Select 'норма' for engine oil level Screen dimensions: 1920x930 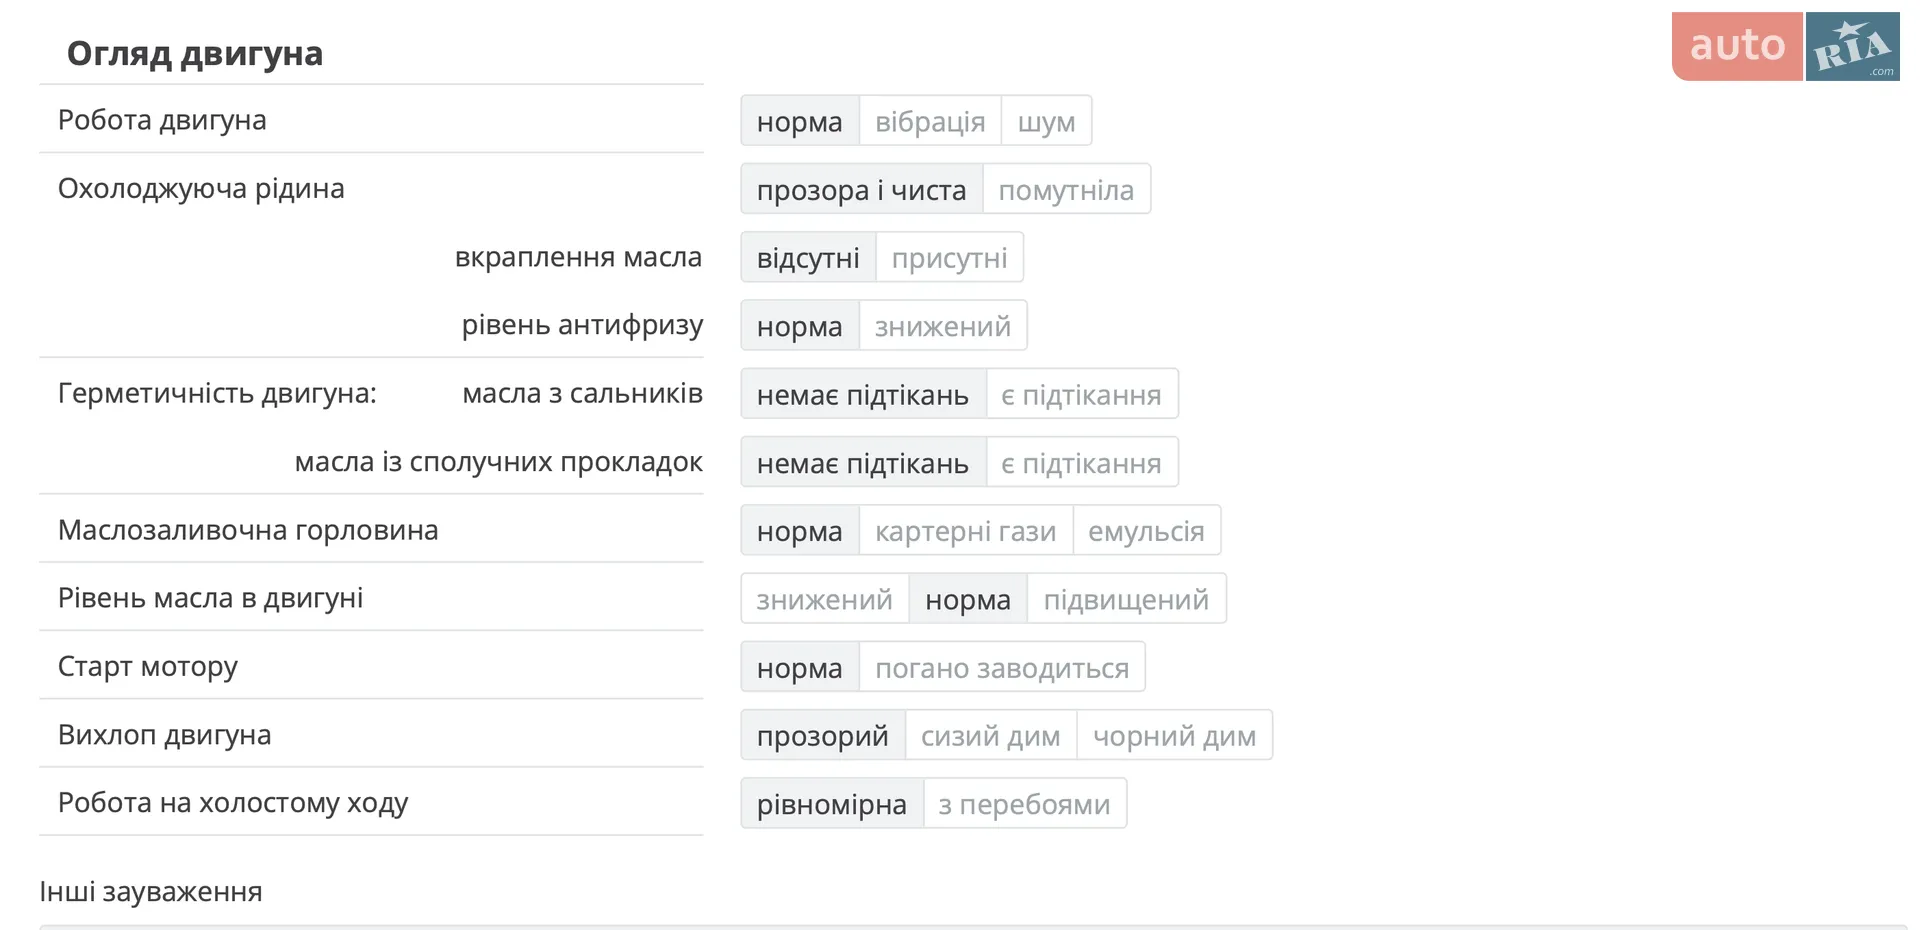[968, 599]
